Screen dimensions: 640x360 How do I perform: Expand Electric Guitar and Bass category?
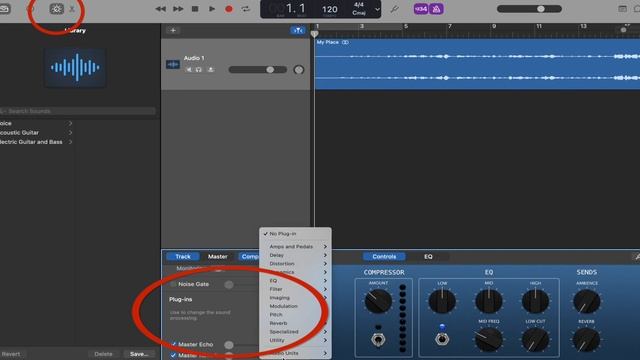(36, 142)
